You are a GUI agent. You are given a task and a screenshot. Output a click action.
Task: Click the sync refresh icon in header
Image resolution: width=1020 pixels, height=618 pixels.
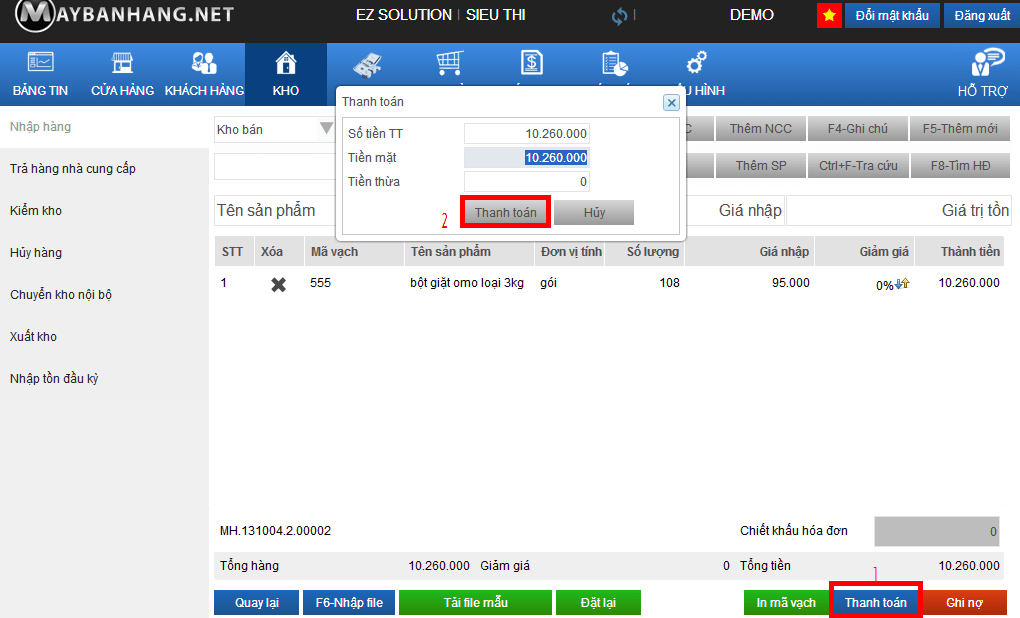[620, 16]
